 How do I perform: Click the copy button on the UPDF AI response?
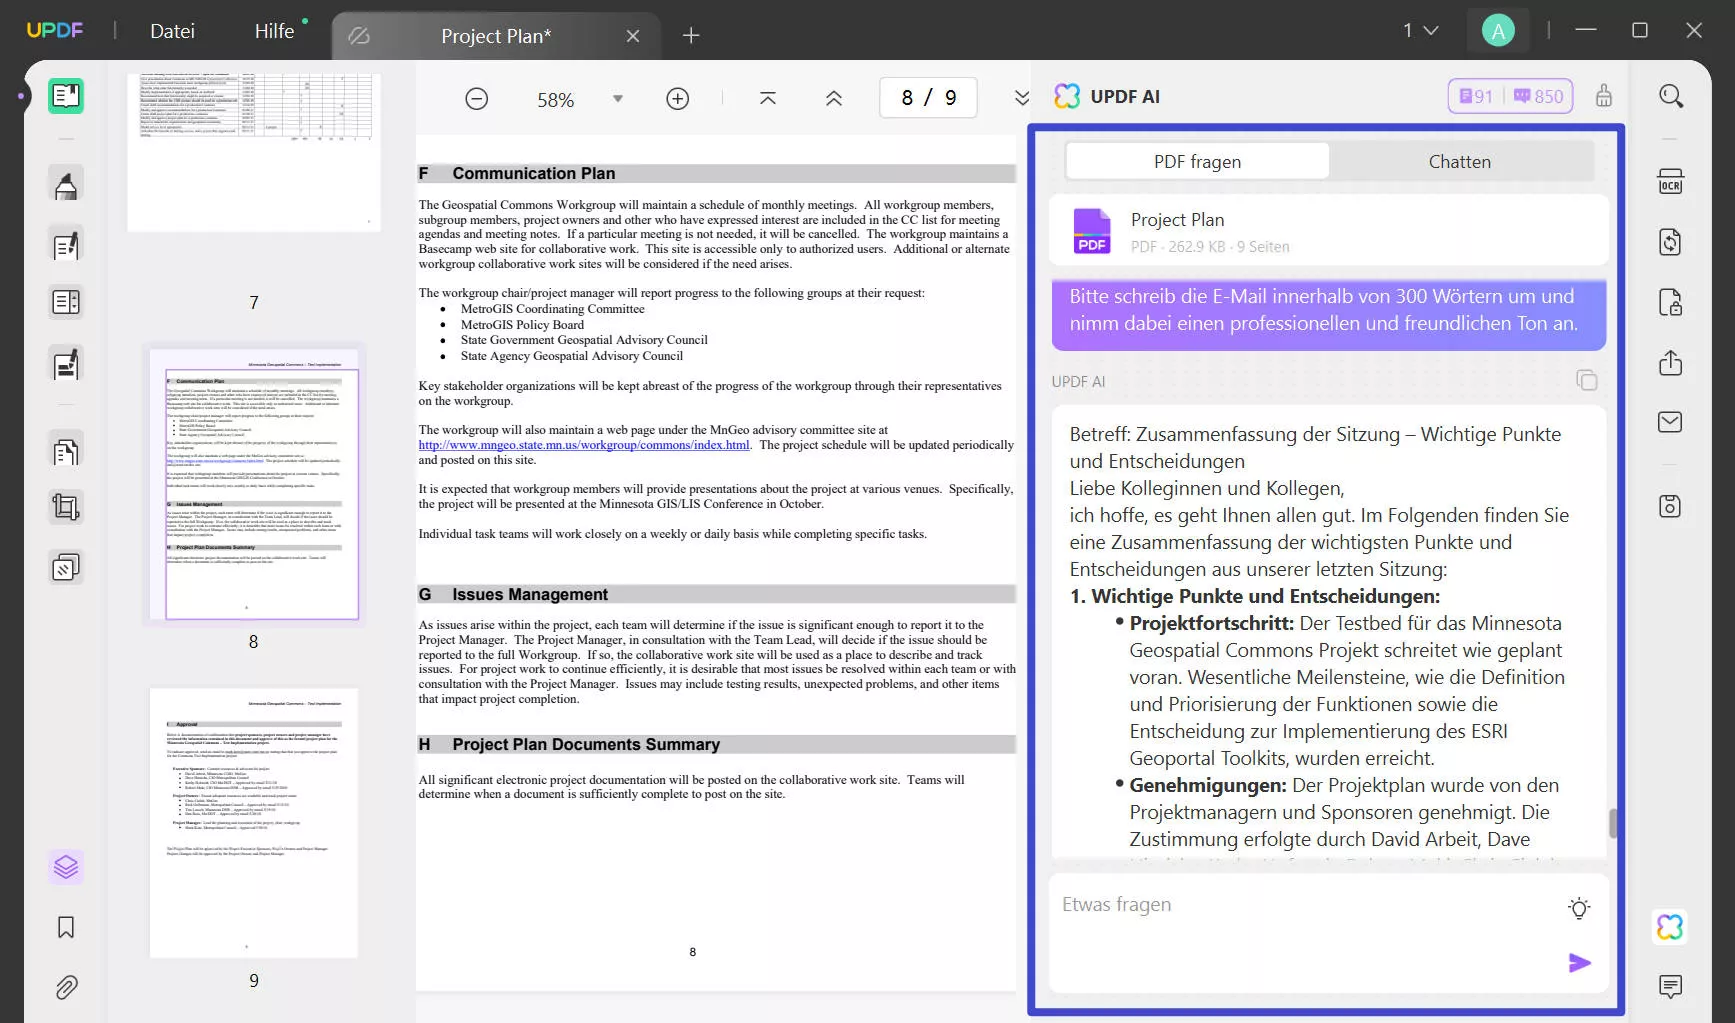click(1587, 380)
